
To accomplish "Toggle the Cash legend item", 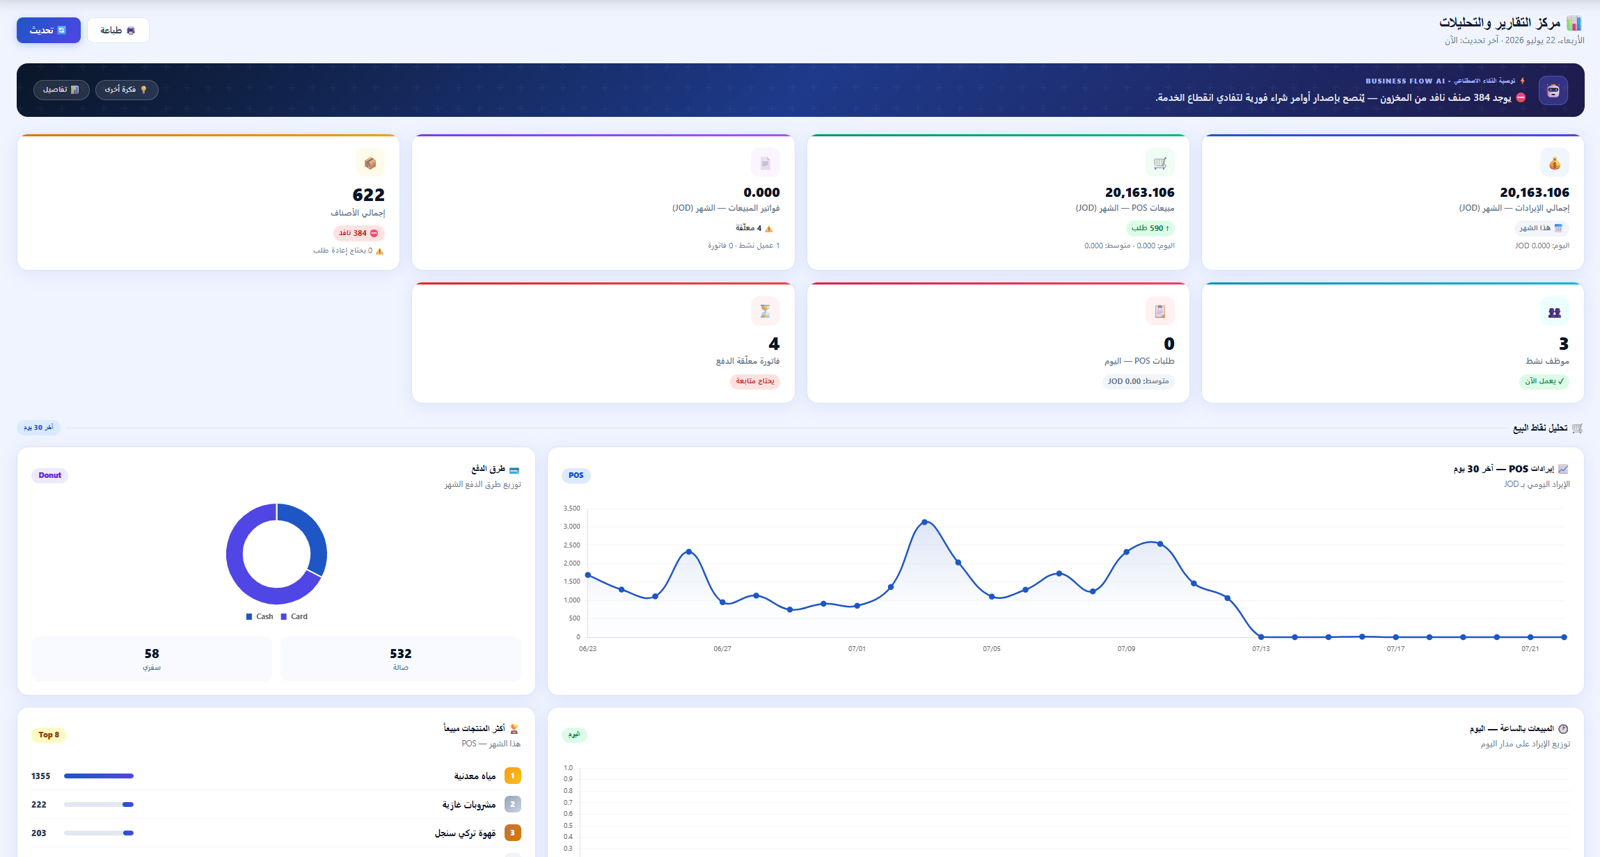I will [x=259, y=617].
